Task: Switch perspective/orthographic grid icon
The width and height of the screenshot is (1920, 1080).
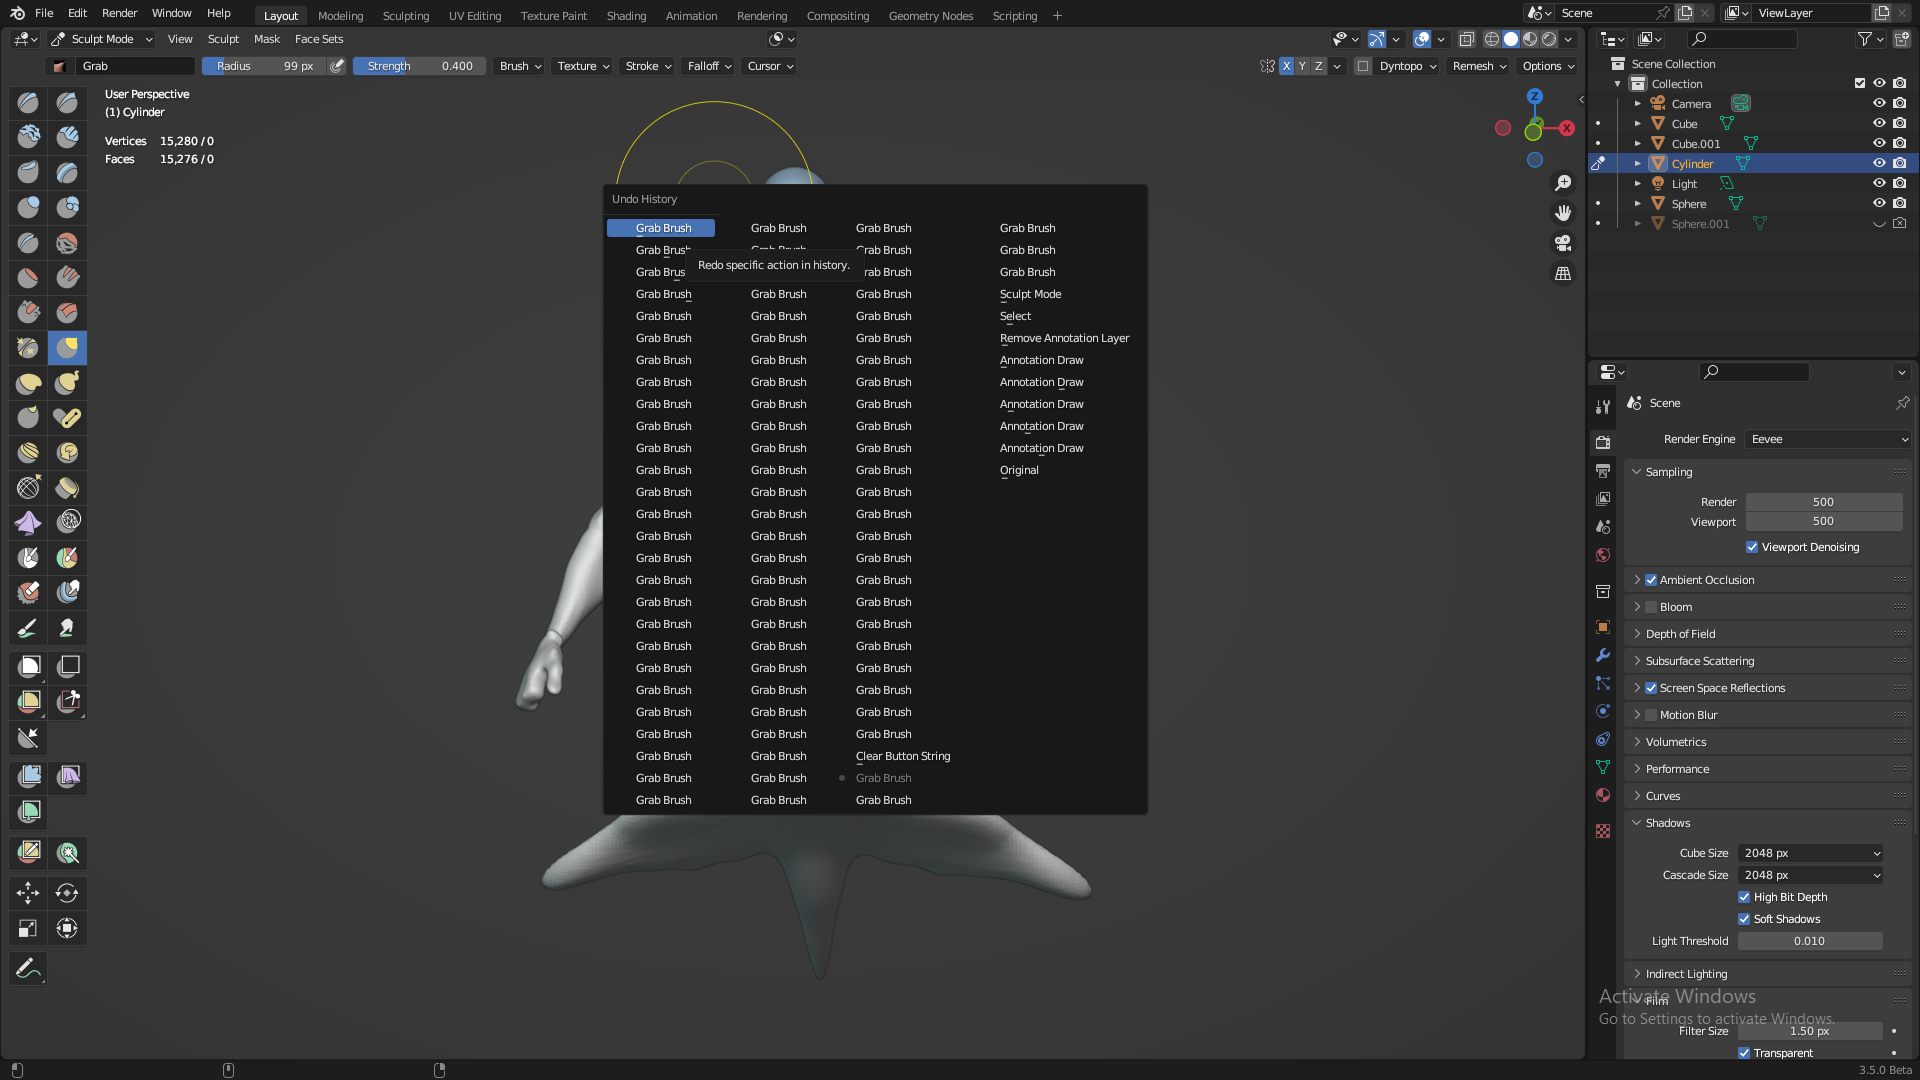Action: point(1563,273)
